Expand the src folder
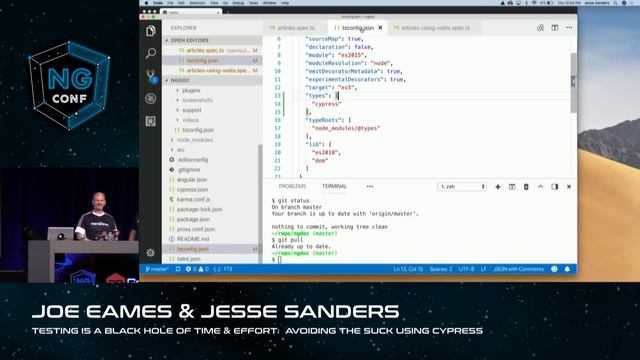The width and height of the screenshot is (640, 360). [180, 150]
